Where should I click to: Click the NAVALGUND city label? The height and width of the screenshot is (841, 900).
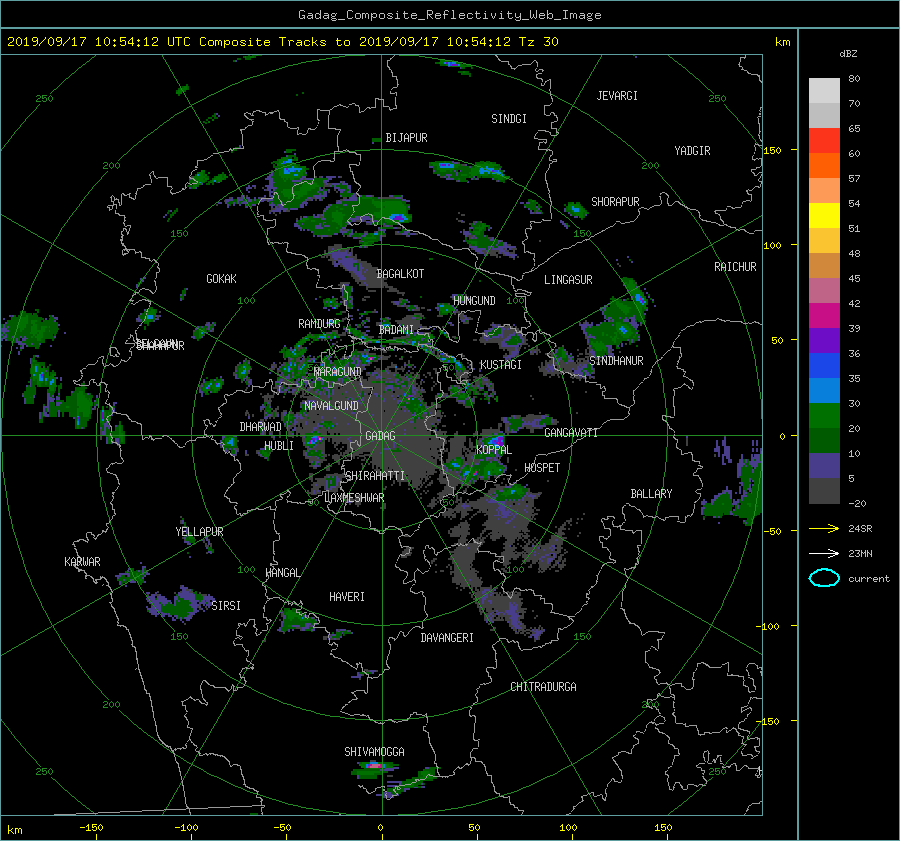click(331, 406)
